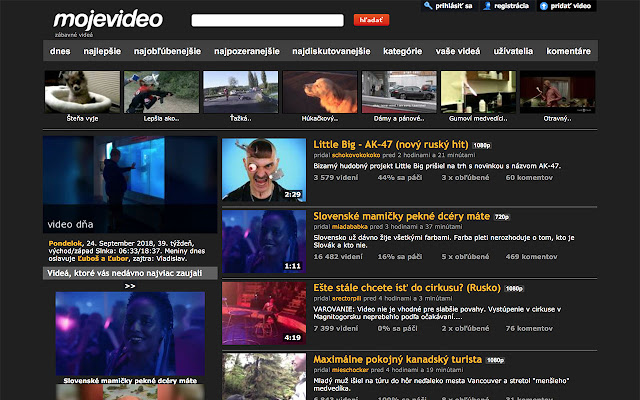The width and height of the screenshot is (640, 400).
Task: Click the 1080p badge on the circus video
Action: pos(514,288)
